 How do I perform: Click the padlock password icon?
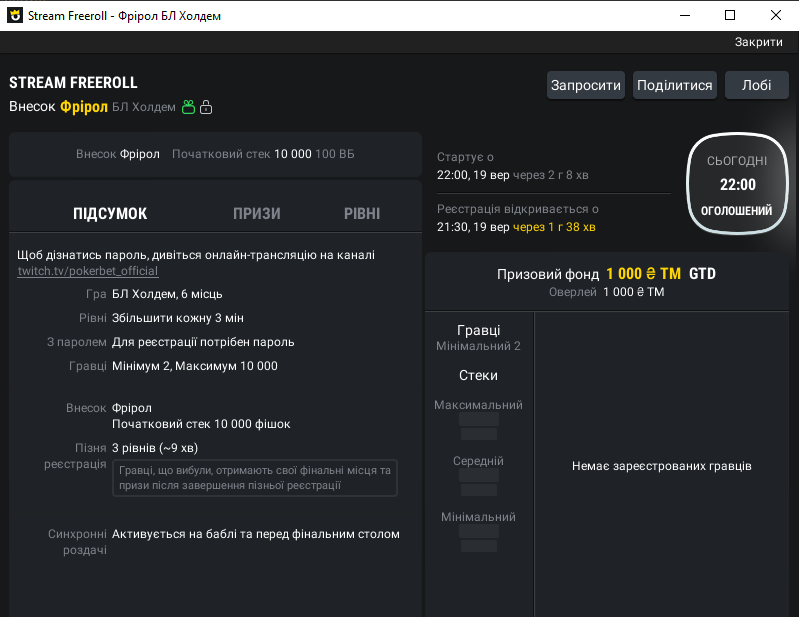click(x=206, y=107)
